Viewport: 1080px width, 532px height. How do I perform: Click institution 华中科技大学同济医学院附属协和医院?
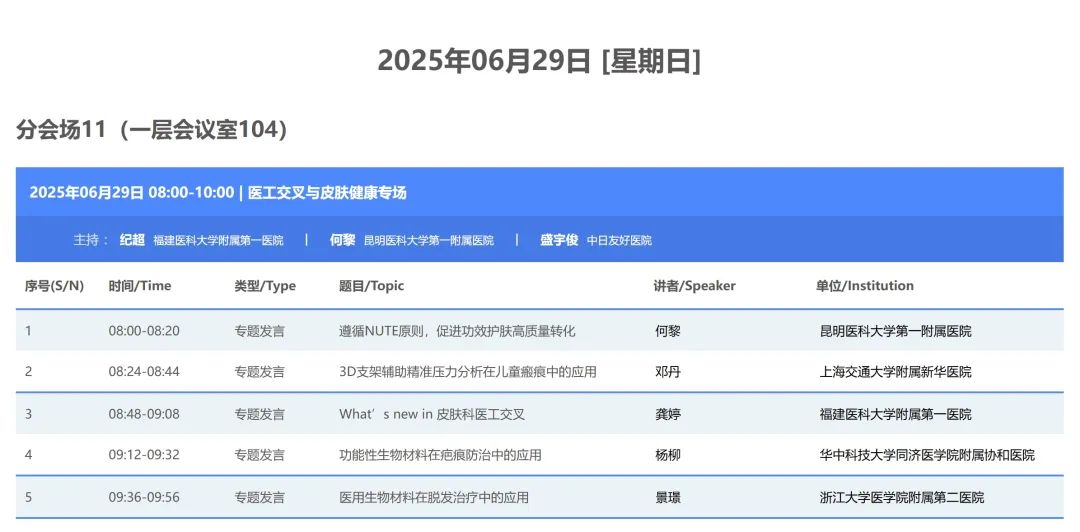pos(927,455)
